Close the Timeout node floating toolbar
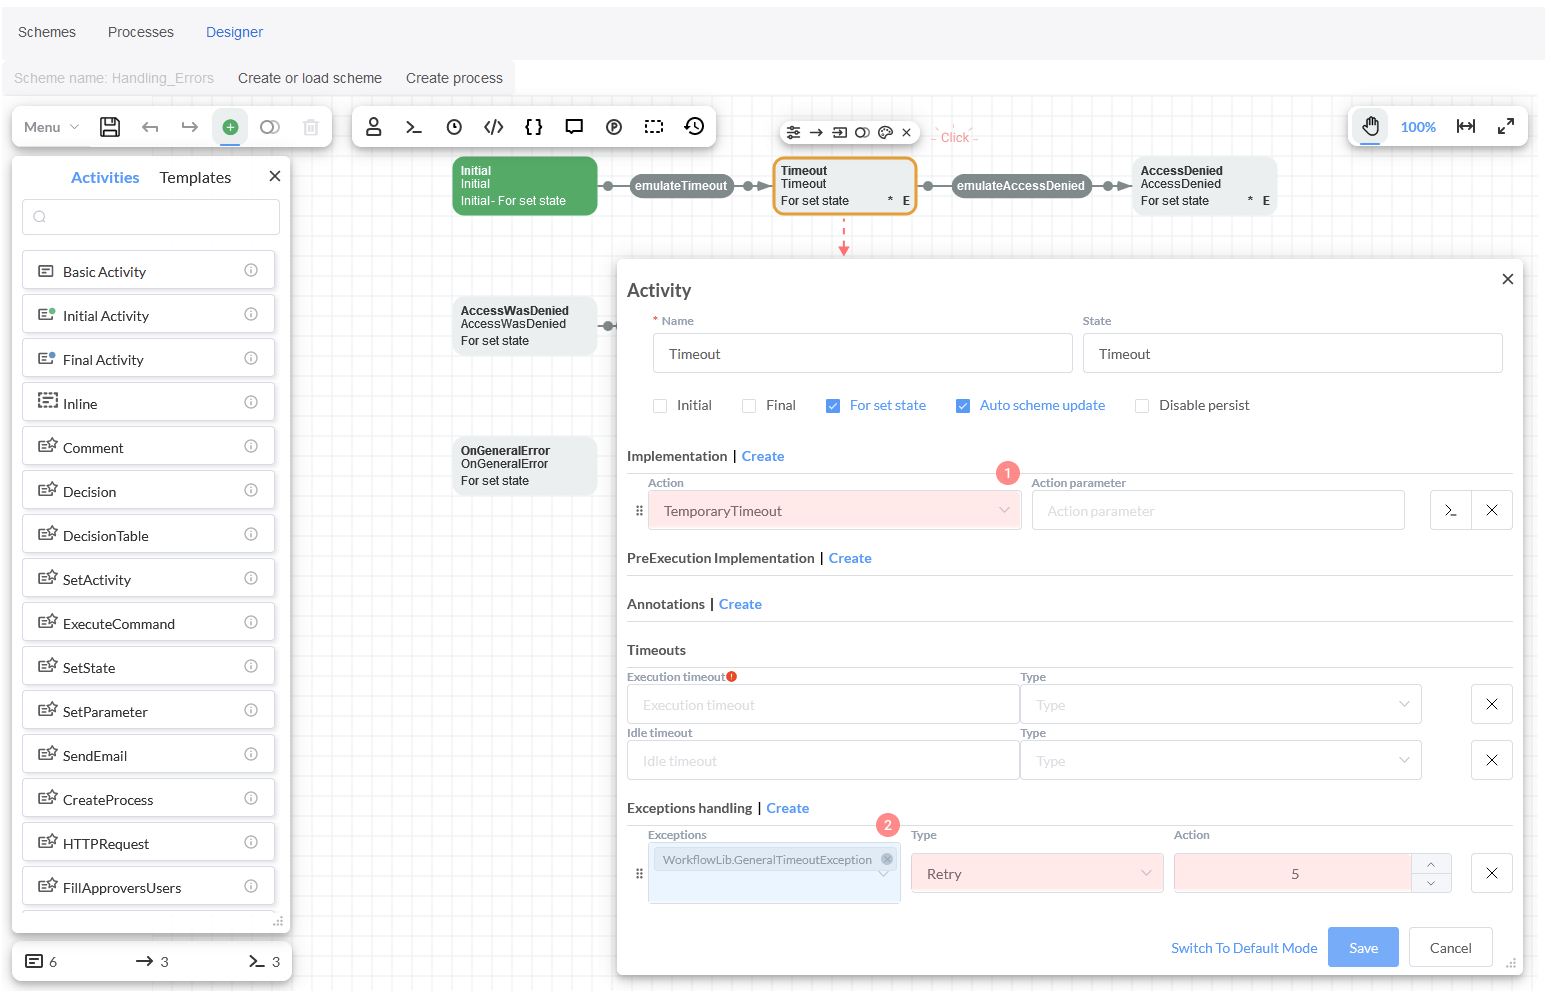 point(906,132)
